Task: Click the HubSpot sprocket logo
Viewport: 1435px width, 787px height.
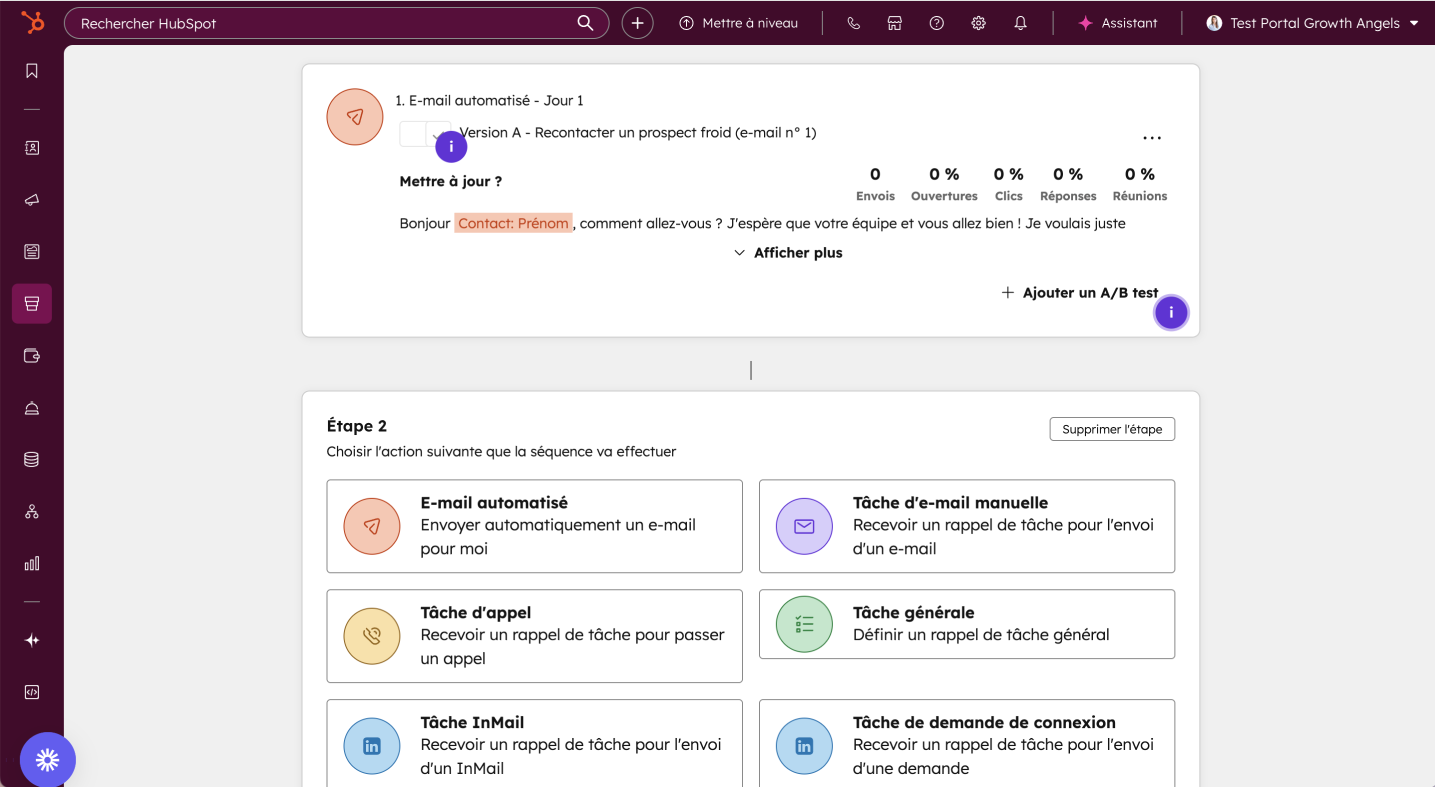Action: pyautogui.click(x=31, y=22)
